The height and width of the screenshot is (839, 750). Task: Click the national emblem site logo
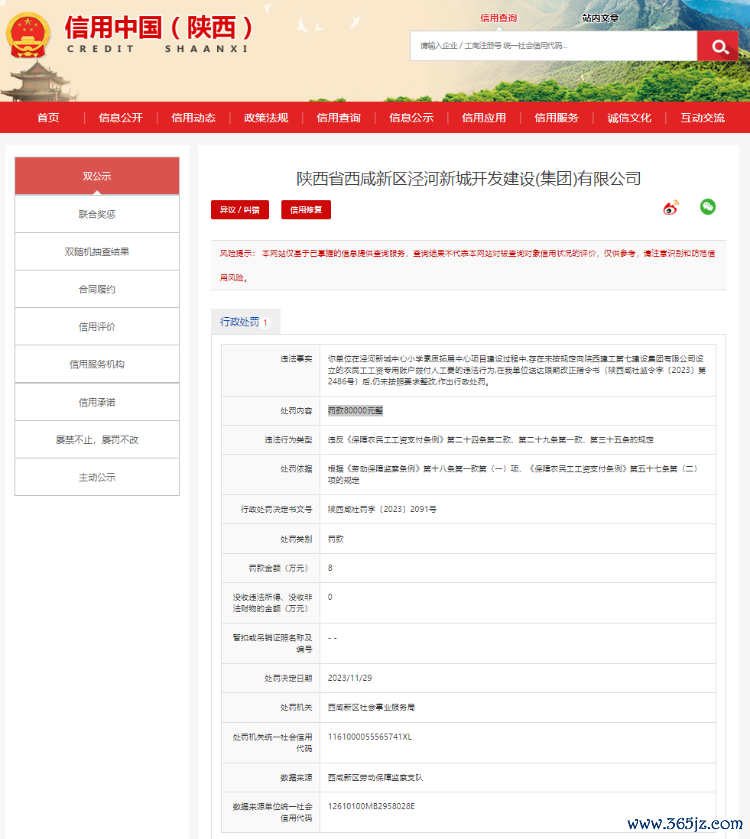(28, 35)
